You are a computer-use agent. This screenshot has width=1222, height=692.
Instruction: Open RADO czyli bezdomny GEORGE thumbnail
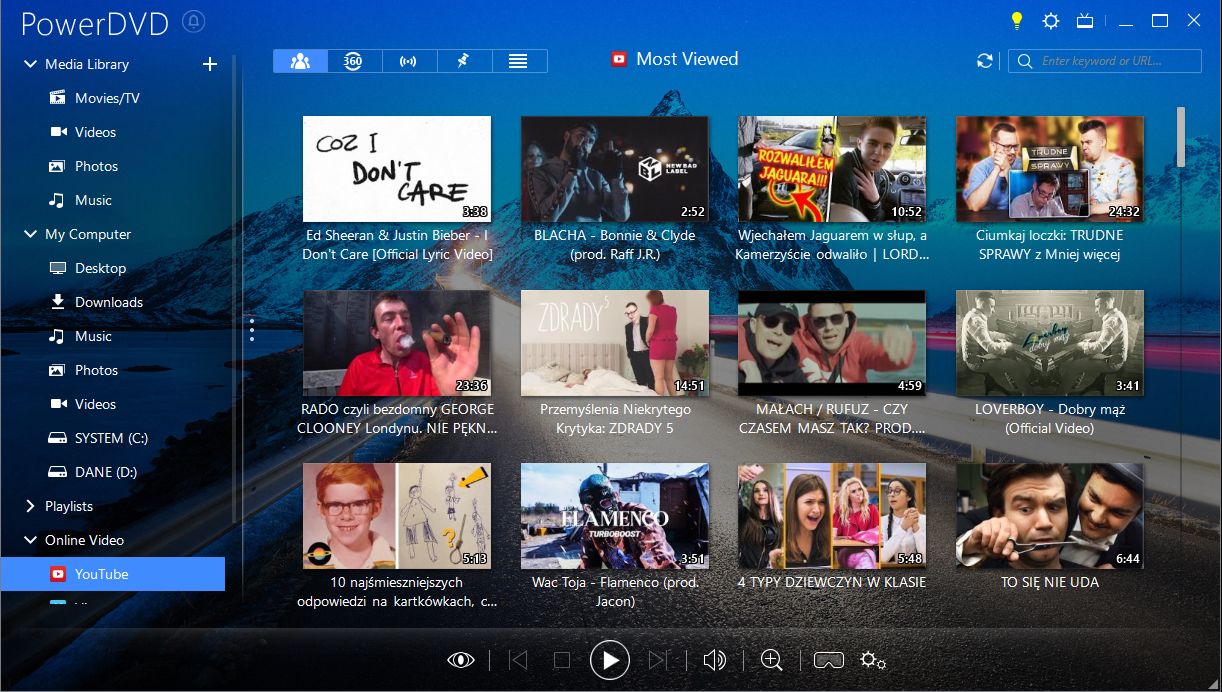pos(397,343)
